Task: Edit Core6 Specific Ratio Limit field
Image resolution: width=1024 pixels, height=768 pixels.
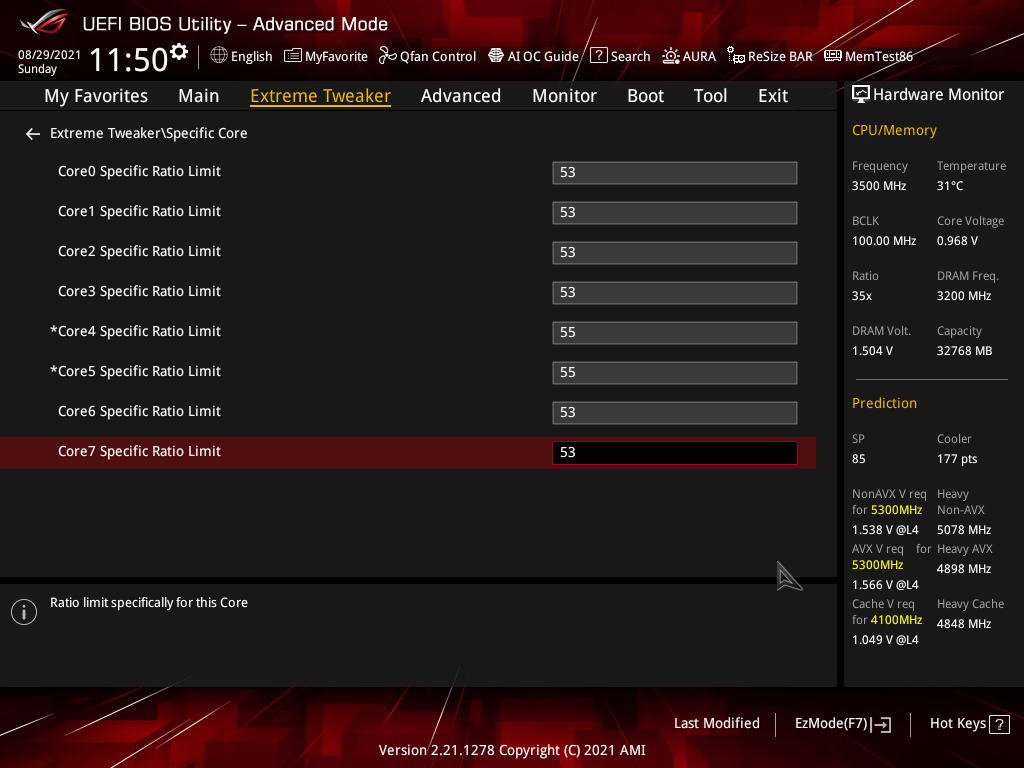Action: click(x=675, y=413)
